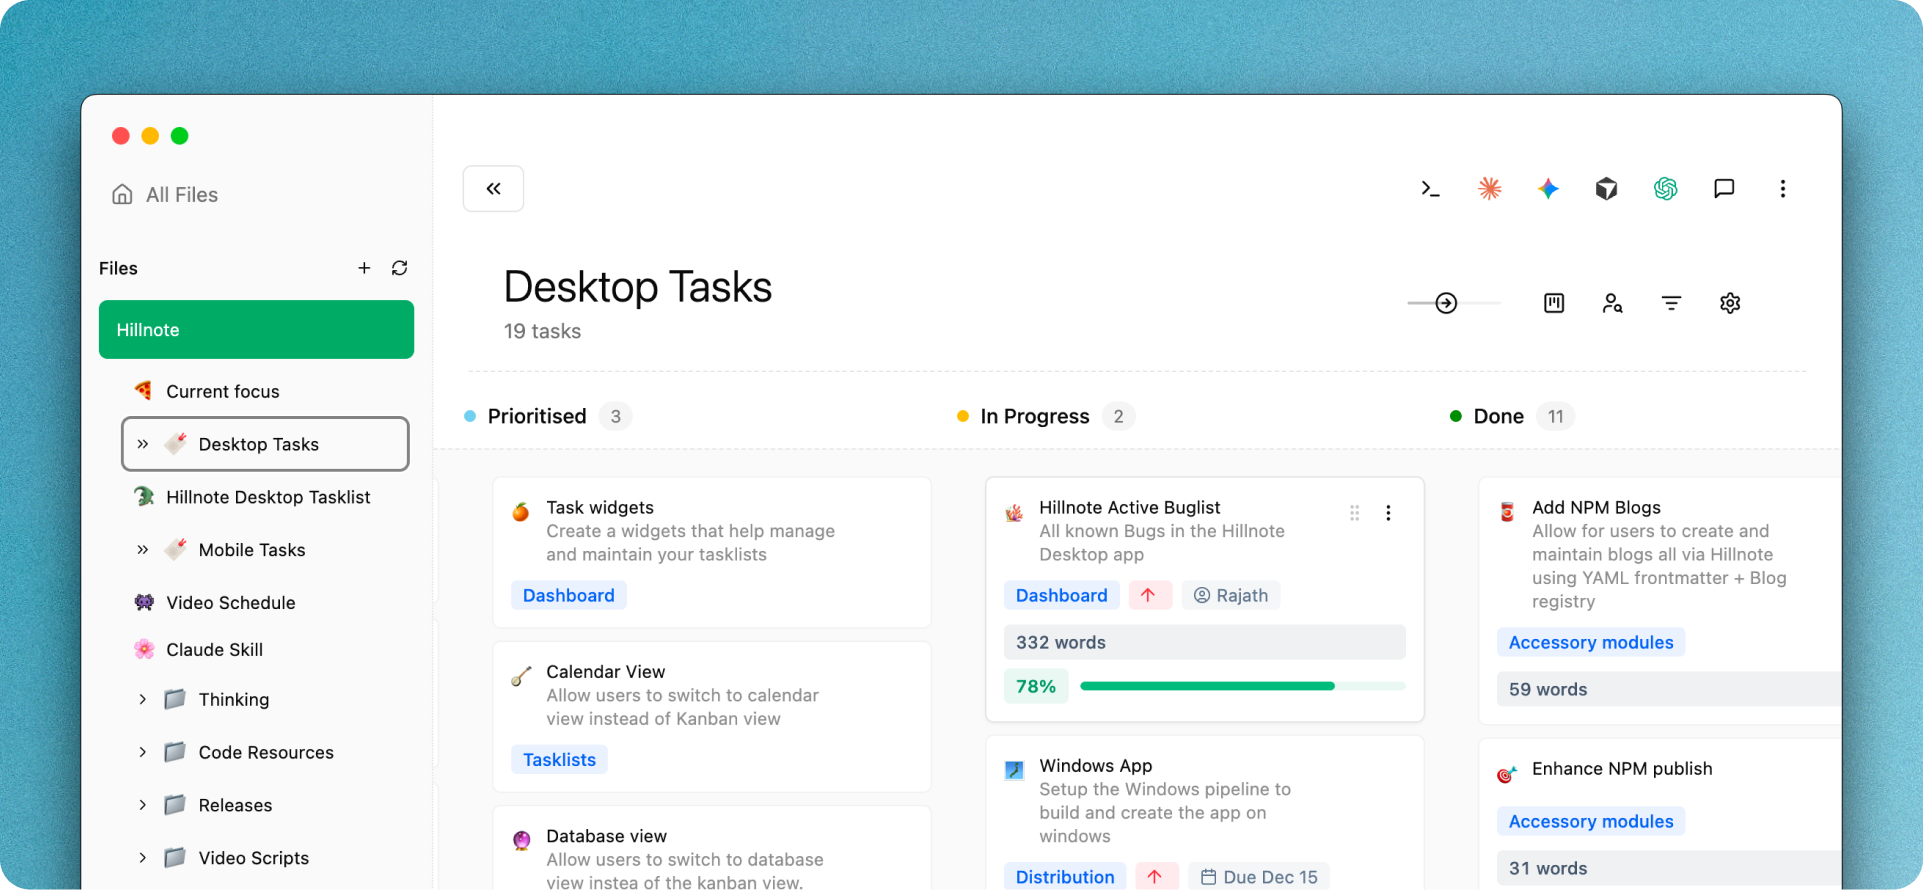This screenshot has height=890, width=1923.
Task: Expand the Thinking folder
Action: pos(142,699)
